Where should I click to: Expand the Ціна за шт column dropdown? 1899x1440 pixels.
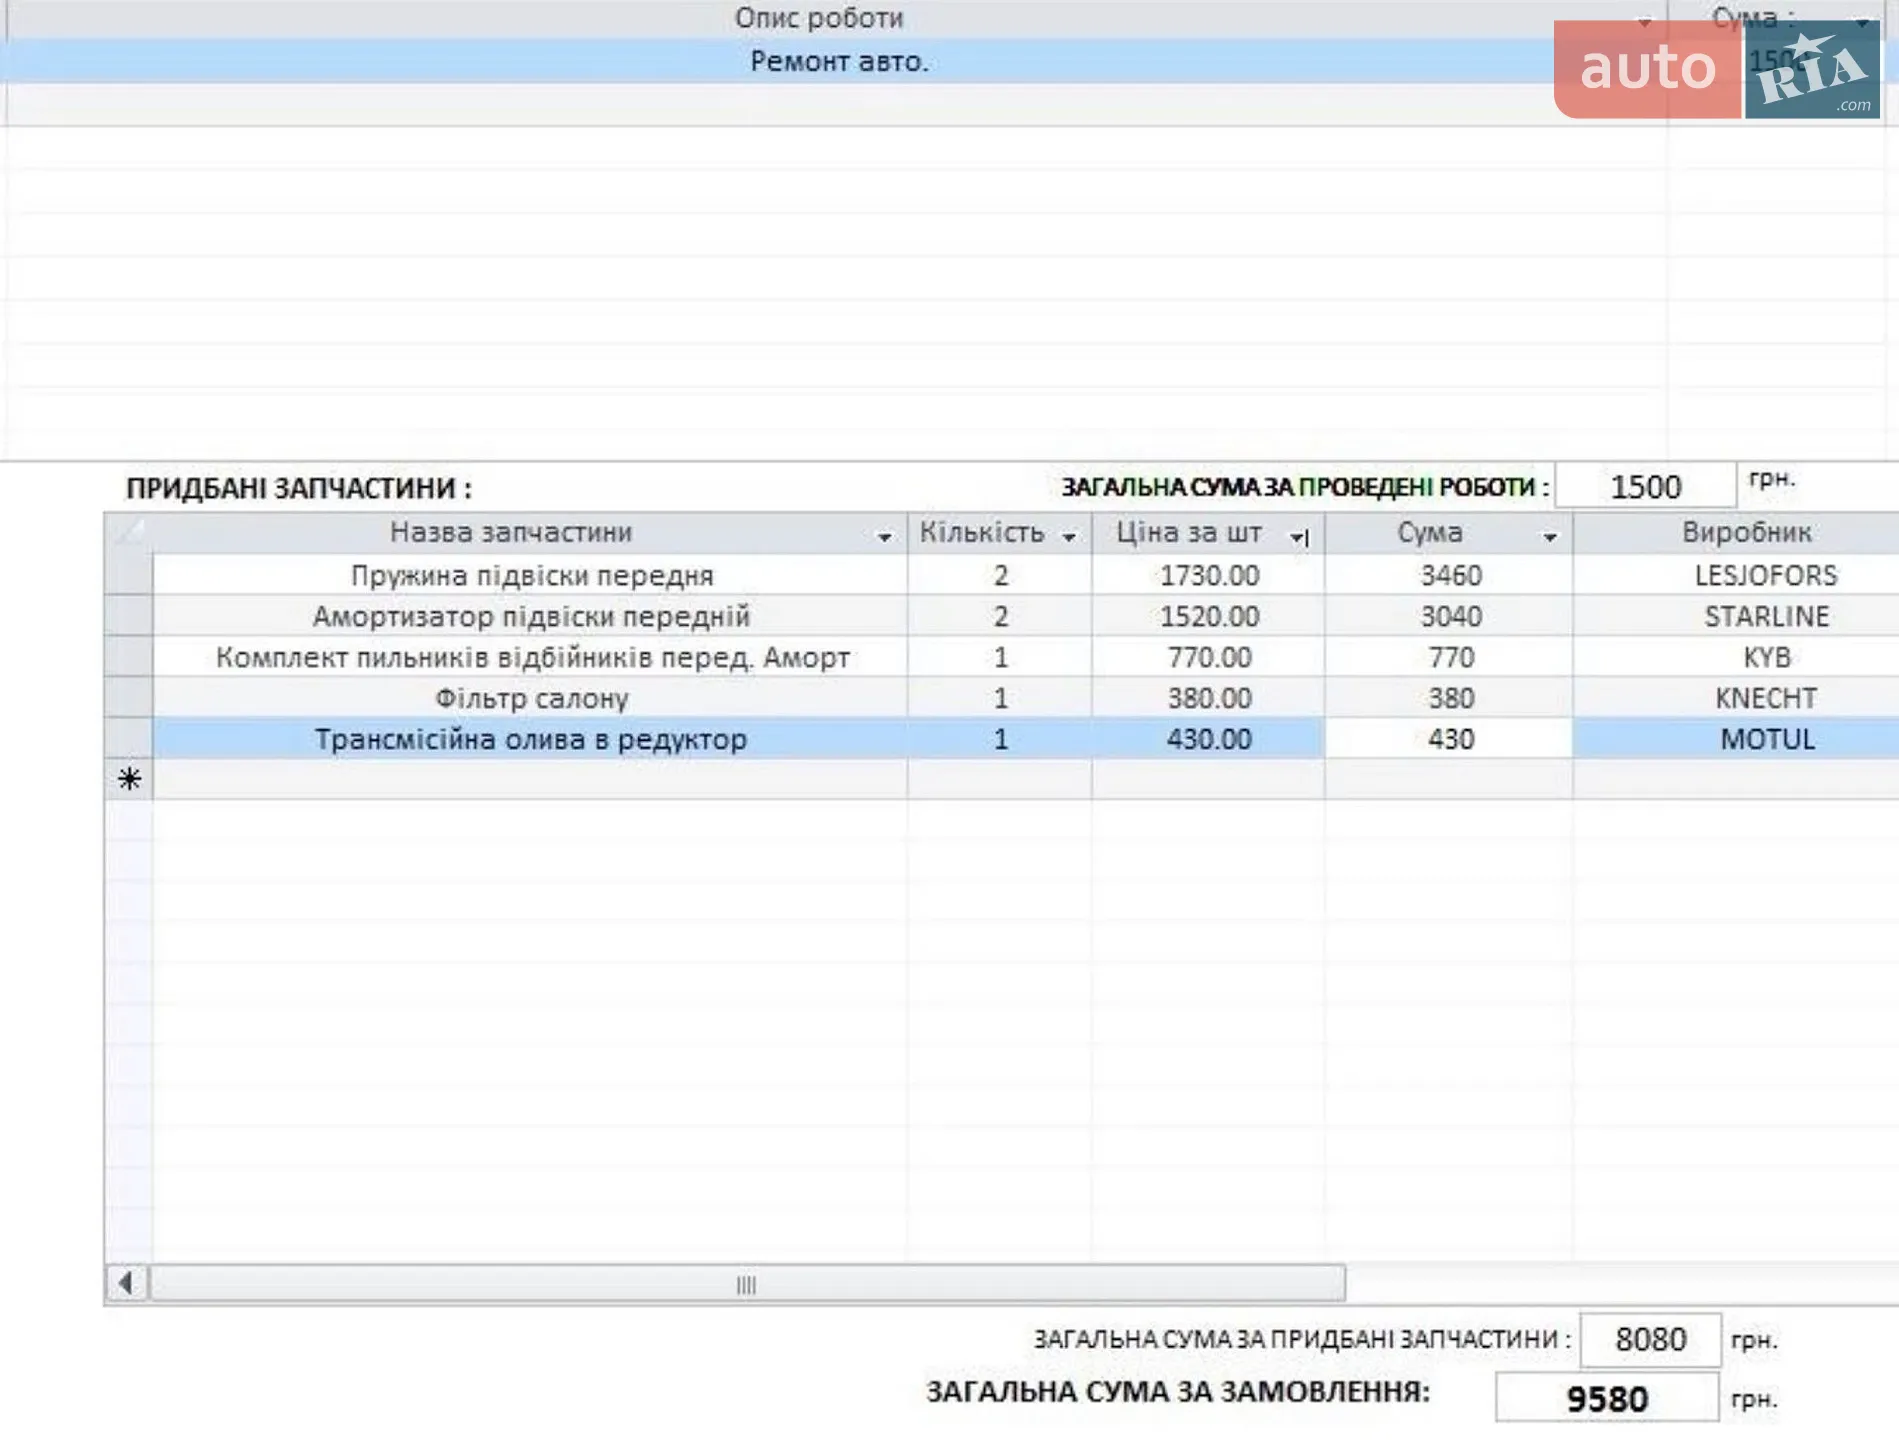point(1298,537)
